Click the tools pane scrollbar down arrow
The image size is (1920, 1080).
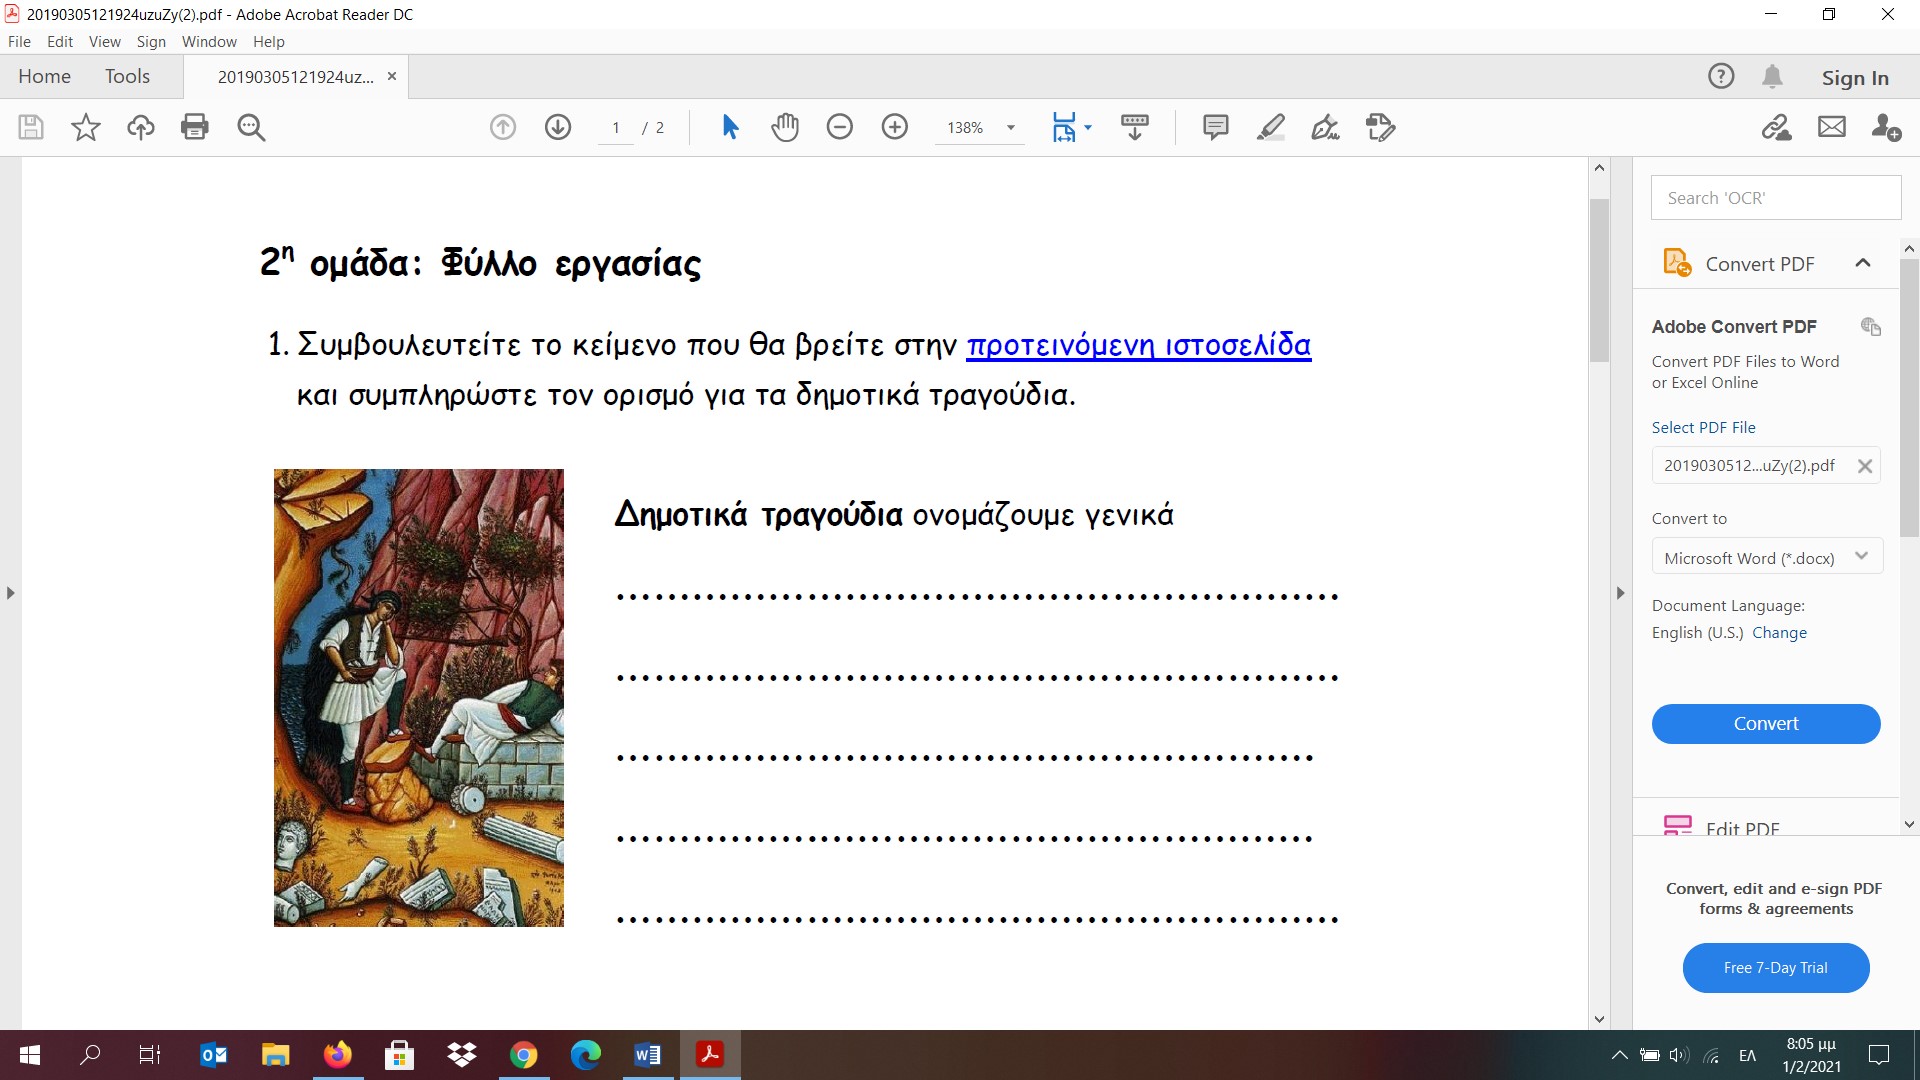(x=1909, y=825)
